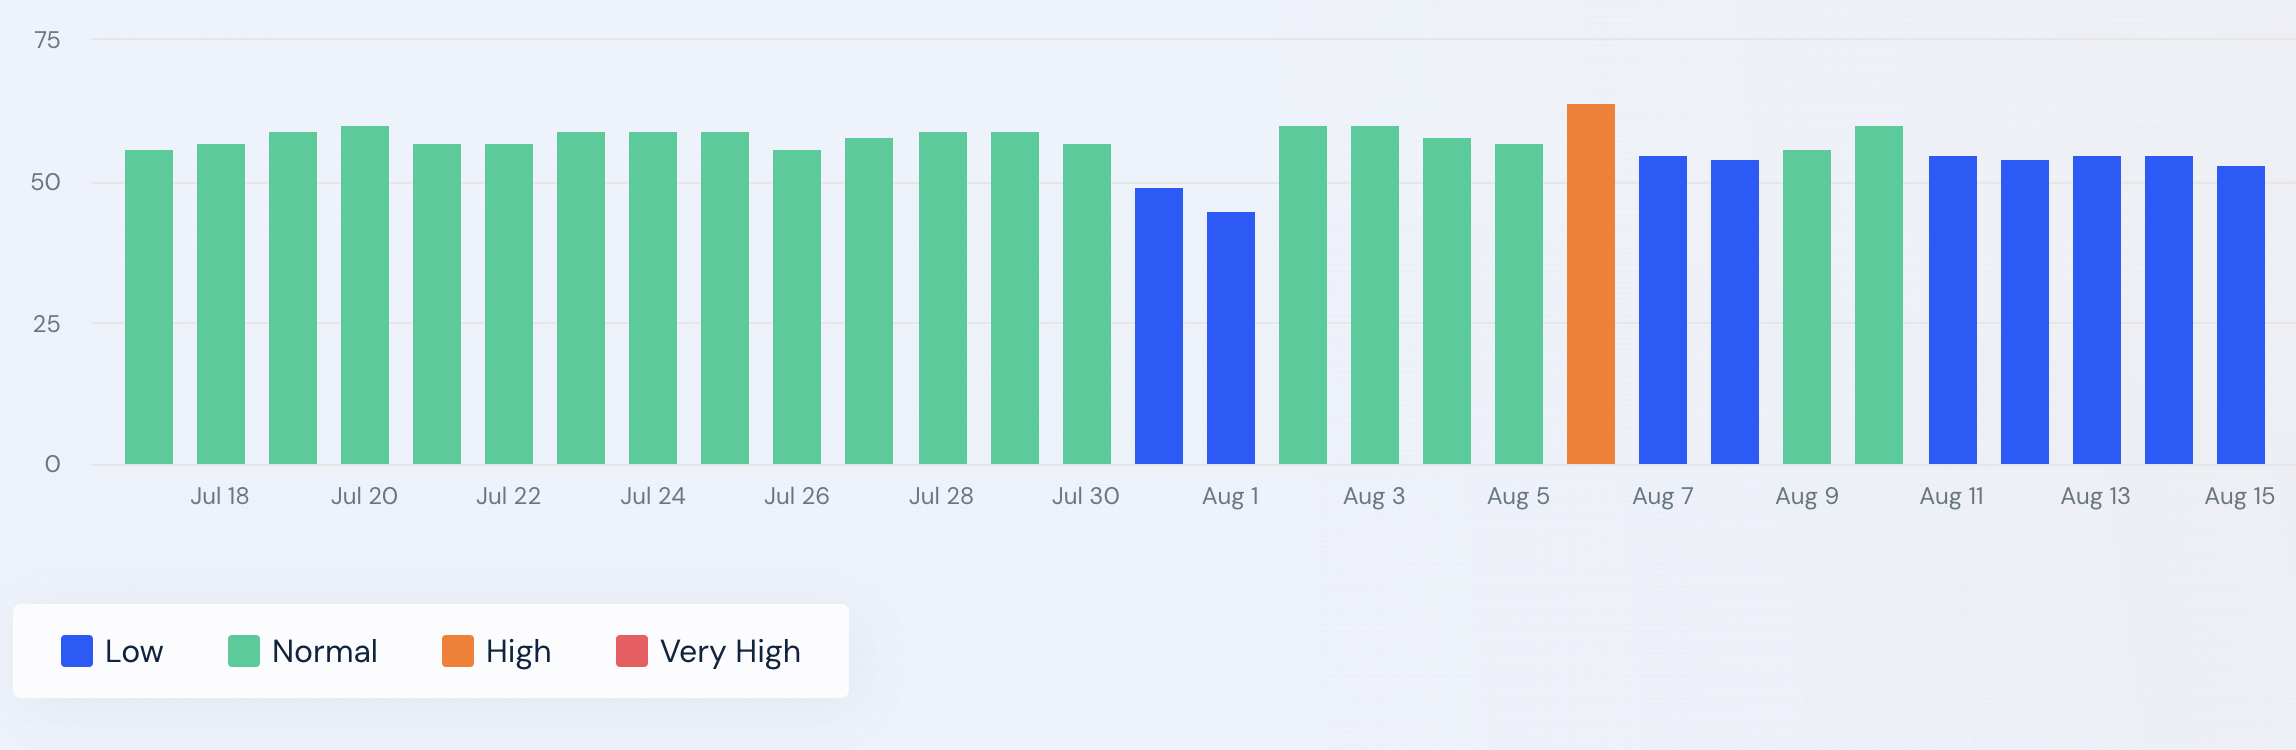Click the green bar above Aug 9
This screenshot has width=2296, height=750.
pyautogui.click(x=1807, y=307)
